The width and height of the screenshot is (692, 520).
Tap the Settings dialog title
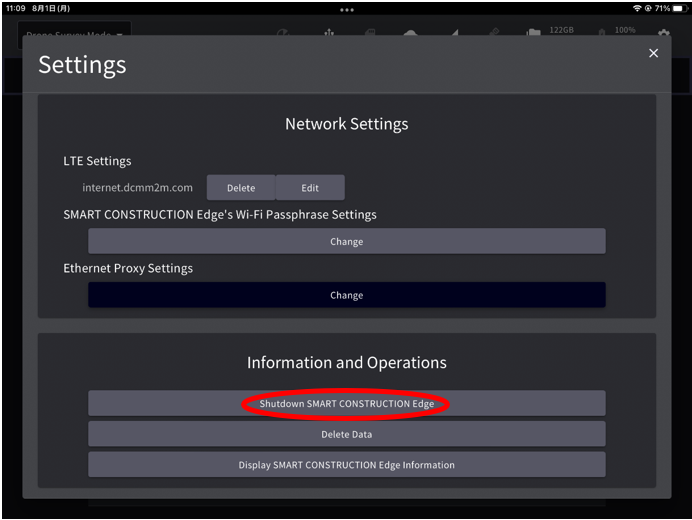click(x=82, y=65)
